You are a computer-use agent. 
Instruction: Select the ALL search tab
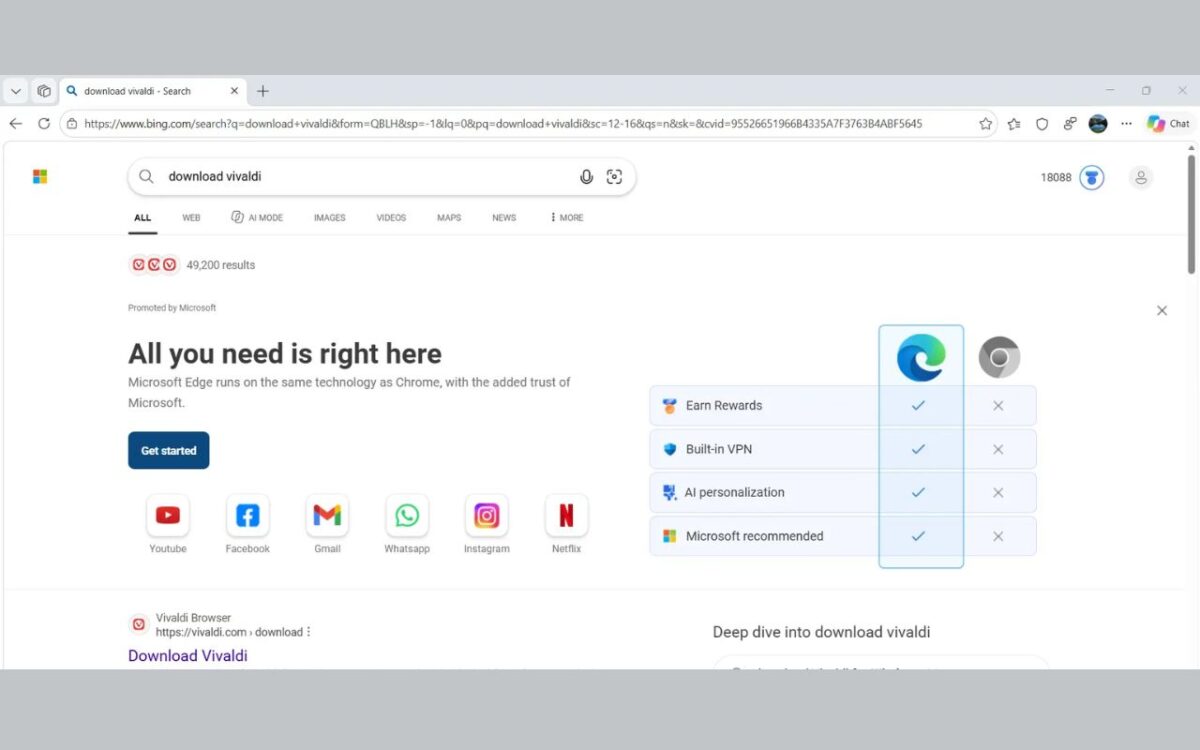pyautogui.click(x=143, y=218)
